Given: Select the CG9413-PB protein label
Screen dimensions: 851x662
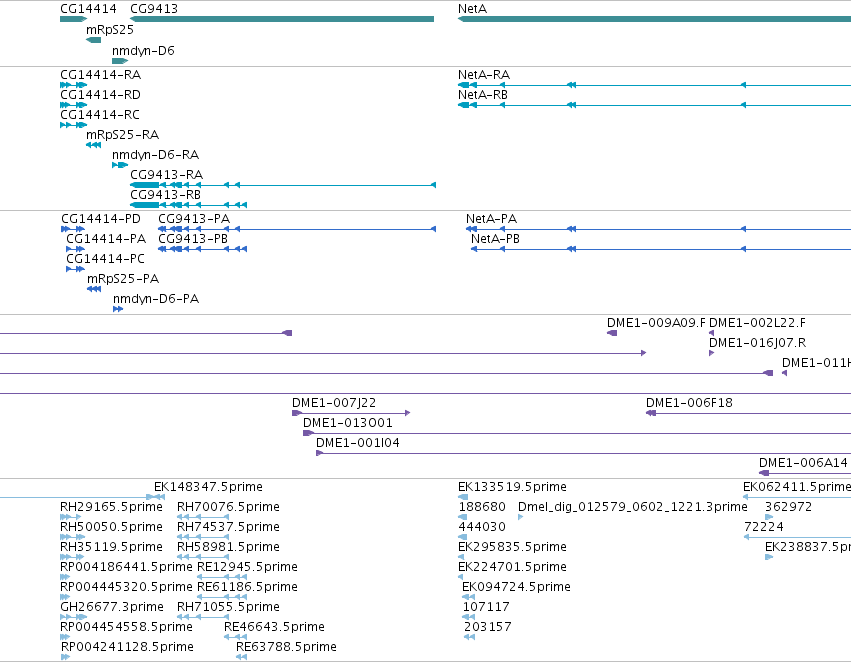Looking at the screenshot, I should pyautogui.click(x=193, y=239).
